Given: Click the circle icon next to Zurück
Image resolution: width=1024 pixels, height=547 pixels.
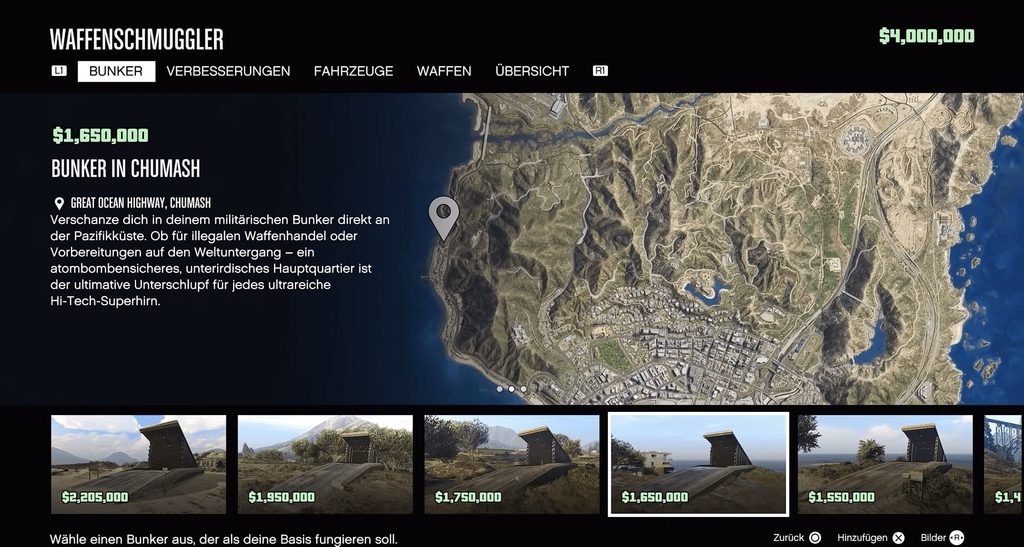Looking at the screenshot, I should pyautogui.click(x=815, y=538).
